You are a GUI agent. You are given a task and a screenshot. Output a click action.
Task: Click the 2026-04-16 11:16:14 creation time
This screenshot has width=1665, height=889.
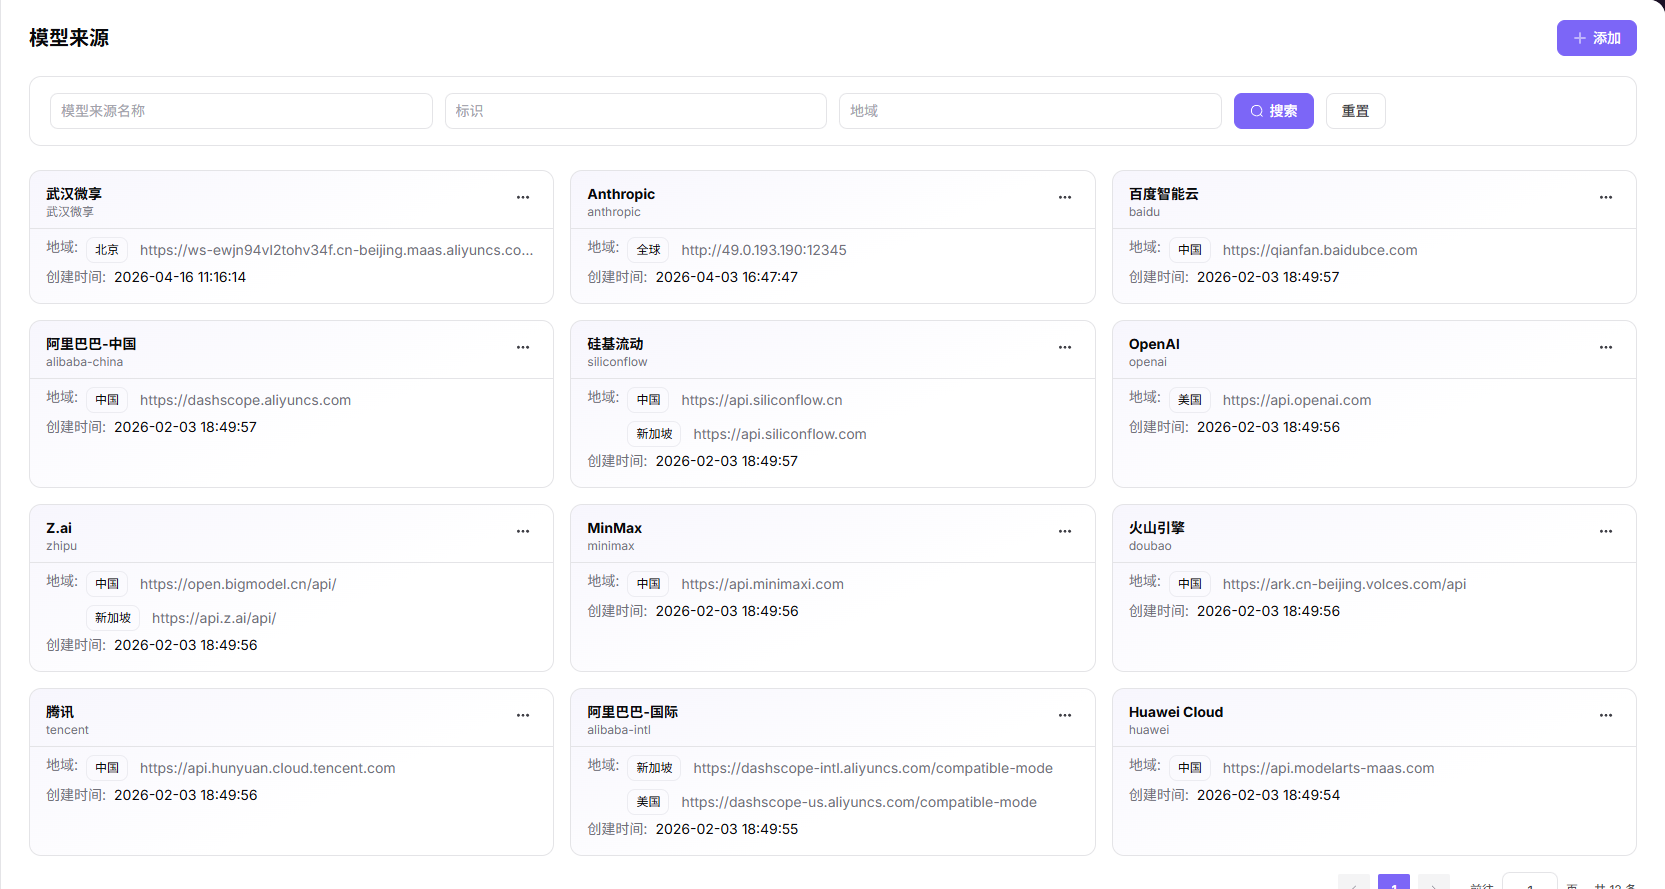tap(180, 277)
